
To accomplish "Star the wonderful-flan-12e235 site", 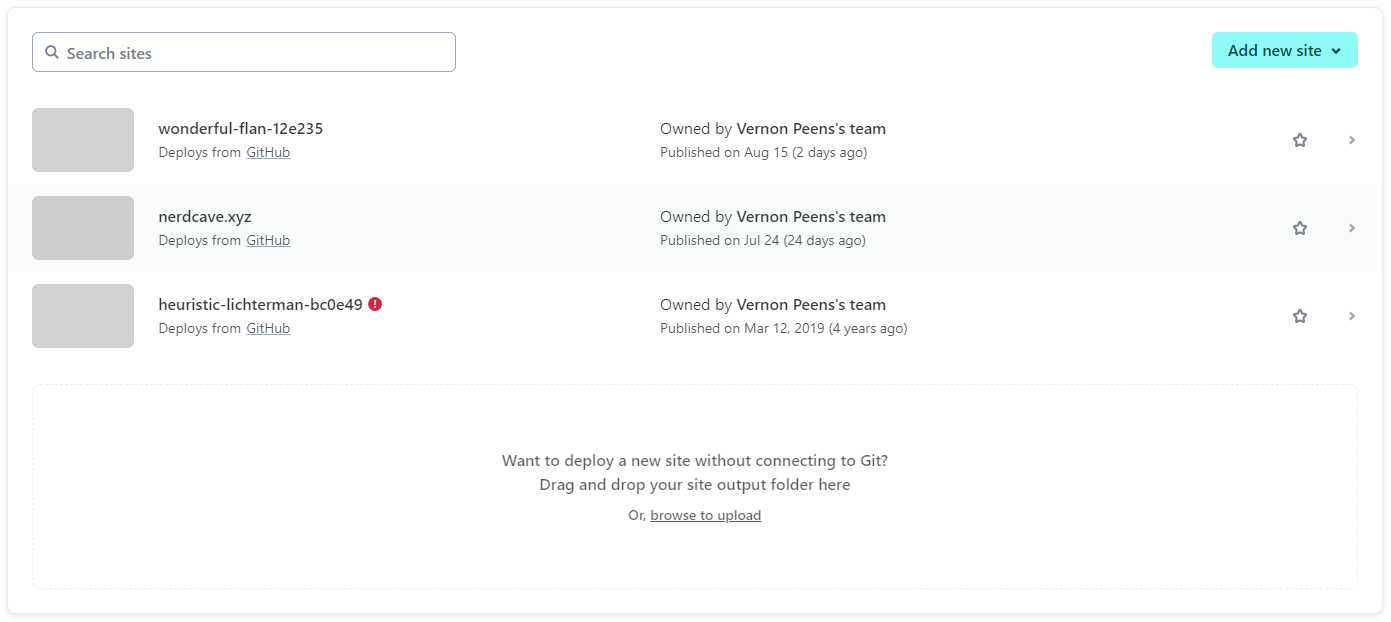I will pos(1300,140).
